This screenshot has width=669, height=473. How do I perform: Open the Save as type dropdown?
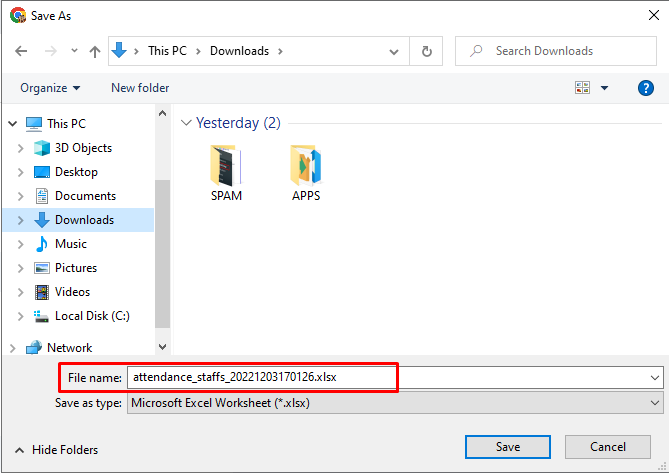click(x=395, y=403)
